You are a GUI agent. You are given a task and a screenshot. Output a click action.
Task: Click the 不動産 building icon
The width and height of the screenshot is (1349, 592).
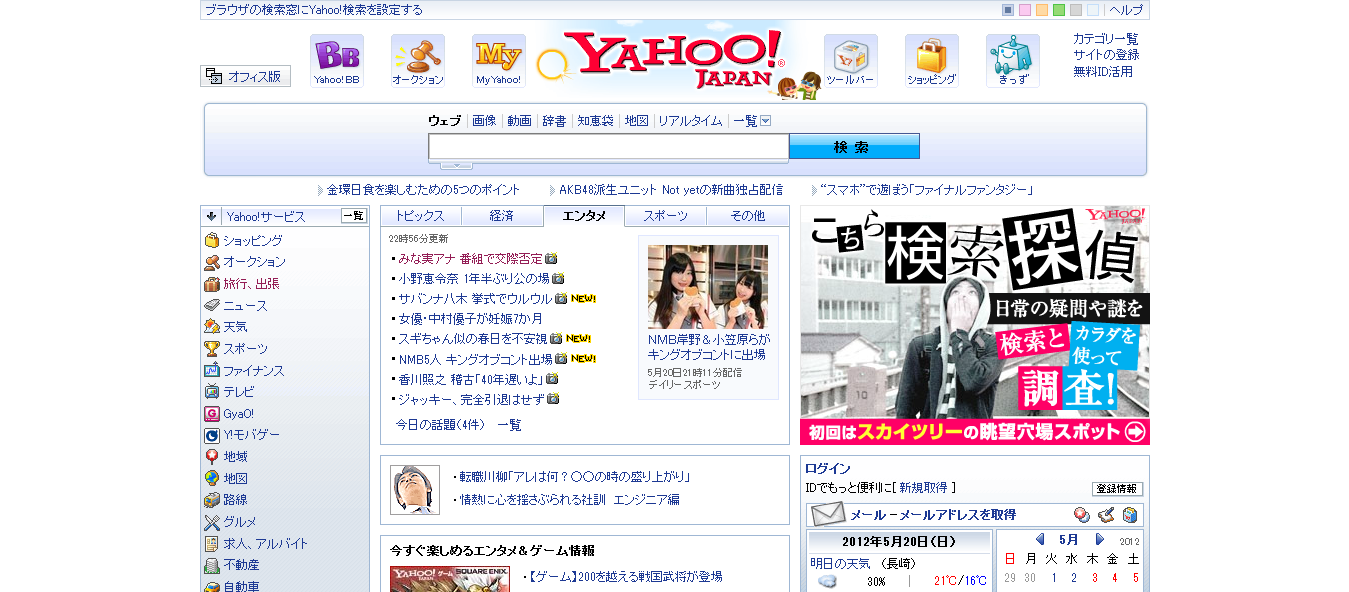coord(212,565)
